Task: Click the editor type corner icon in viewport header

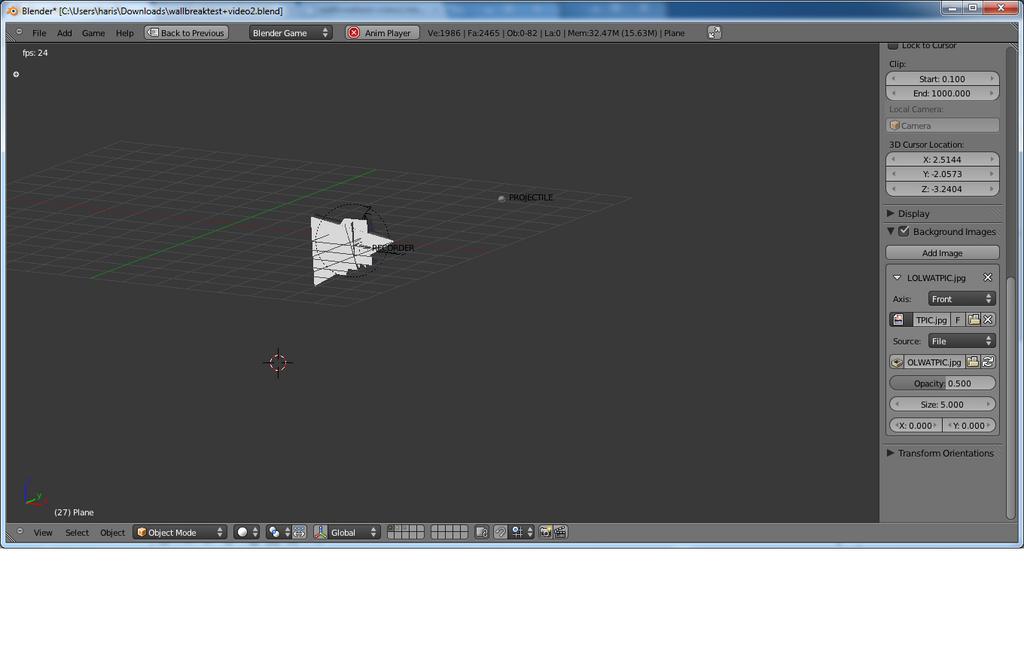Action: point(20,532)
